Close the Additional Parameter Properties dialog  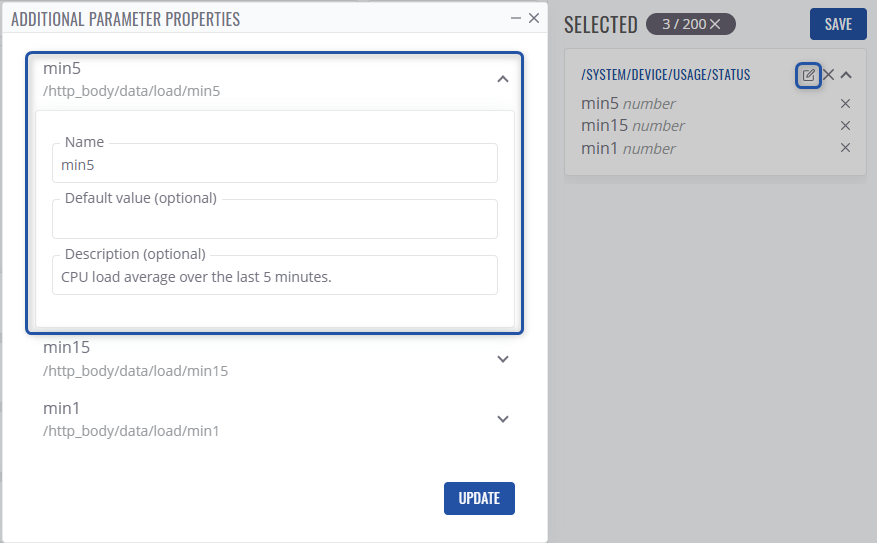point(534,18)
